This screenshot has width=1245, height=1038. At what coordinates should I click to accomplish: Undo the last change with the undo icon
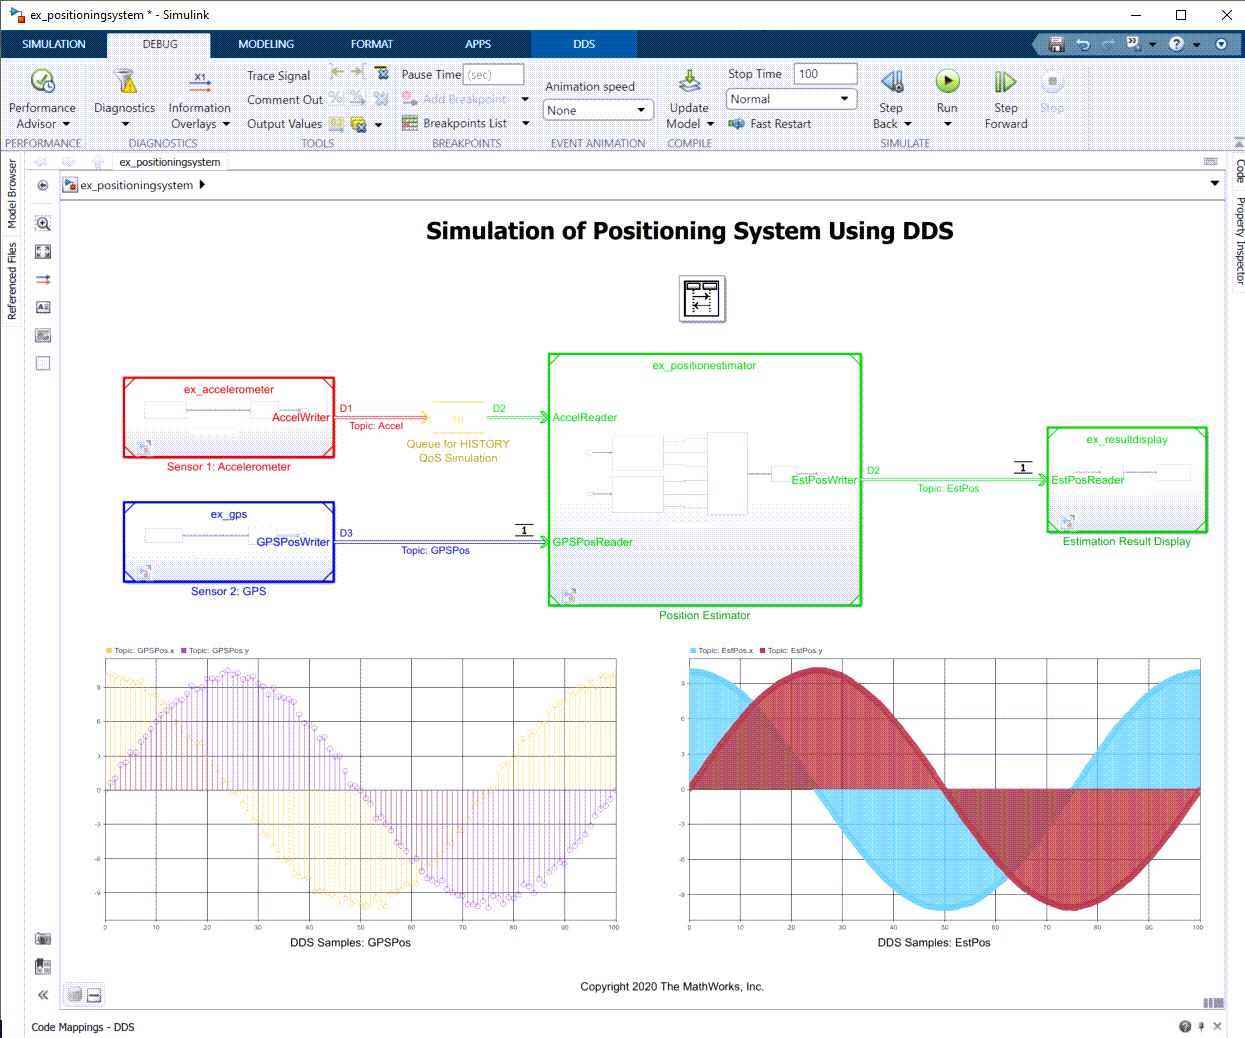pos(1081,44)
